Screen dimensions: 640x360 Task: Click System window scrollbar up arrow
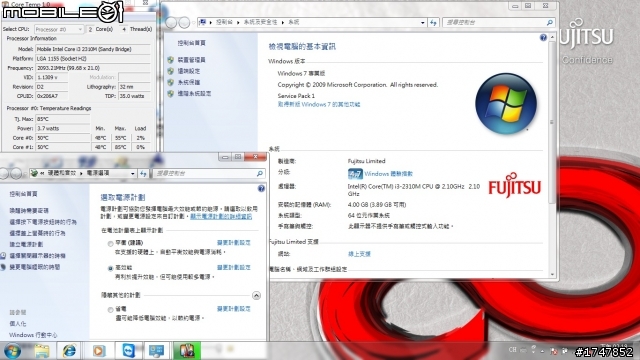(552, 38)
